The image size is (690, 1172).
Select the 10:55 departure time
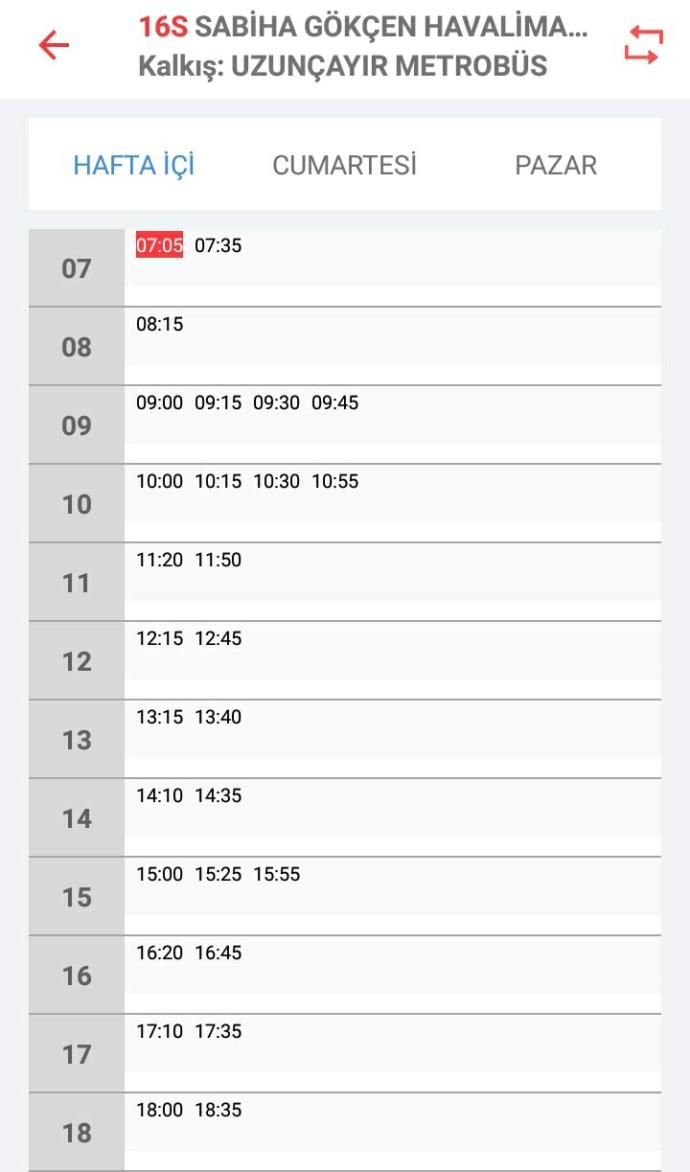pyautogui.click(x=335, y=481)
